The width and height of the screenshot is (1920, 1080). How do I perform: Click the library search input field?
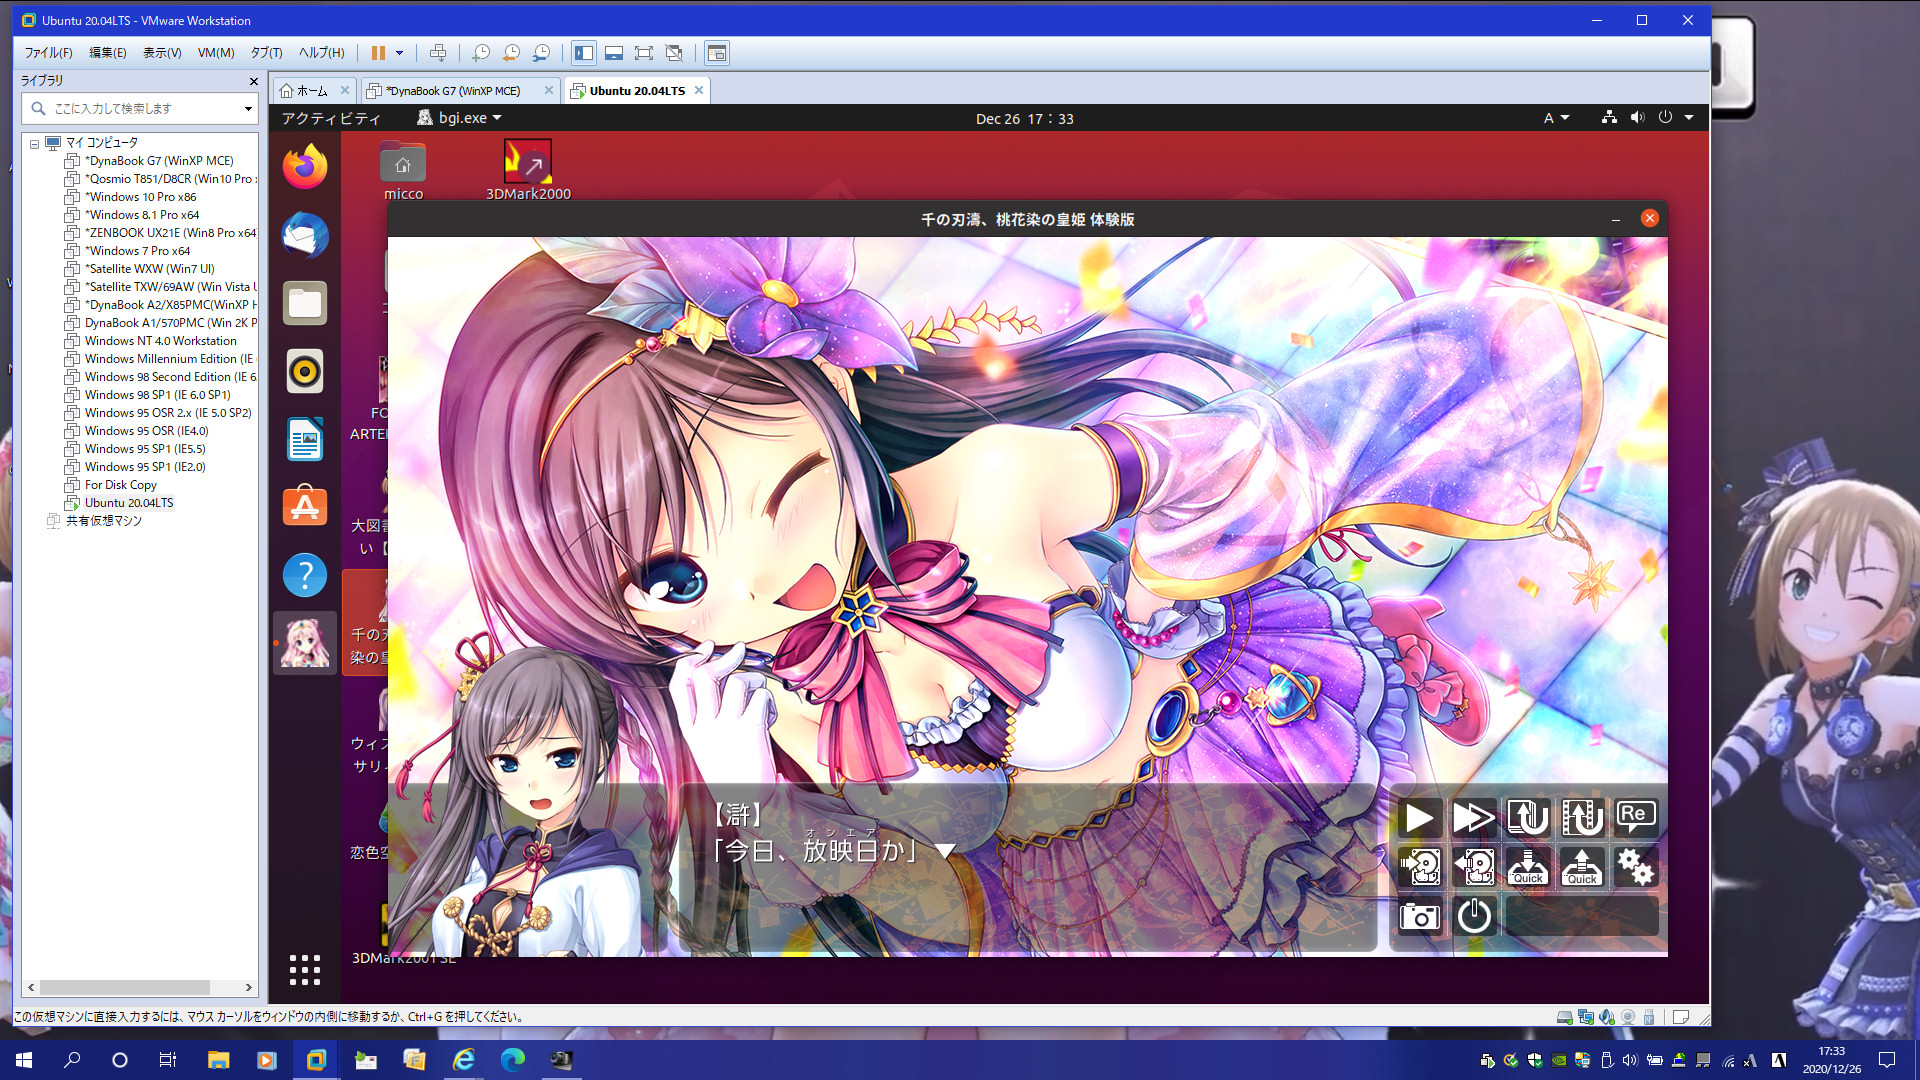(140, 108)
